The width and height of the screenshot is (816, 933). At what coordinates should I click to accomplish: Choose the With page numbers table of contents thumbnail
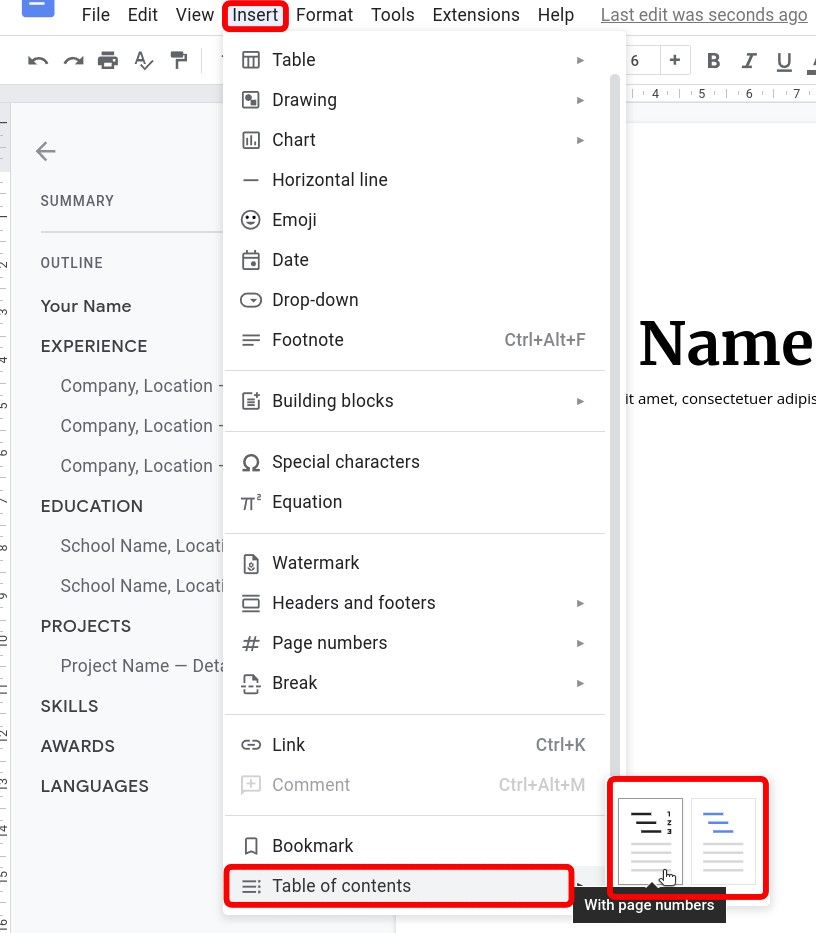[649, 838]
